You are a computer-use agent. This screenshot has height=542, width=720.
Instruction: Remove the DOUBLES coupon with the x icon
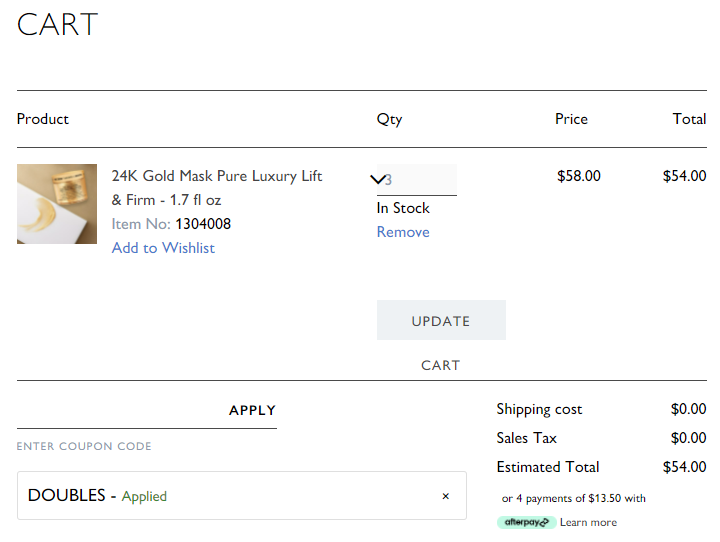[x=445, y=496]
